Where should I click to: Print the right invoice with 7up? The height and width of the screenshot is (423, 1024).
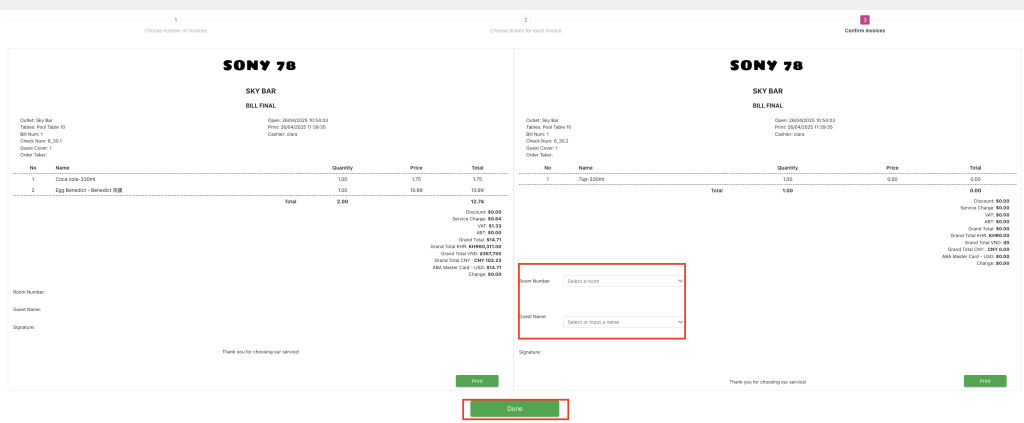tap(985, 381)
